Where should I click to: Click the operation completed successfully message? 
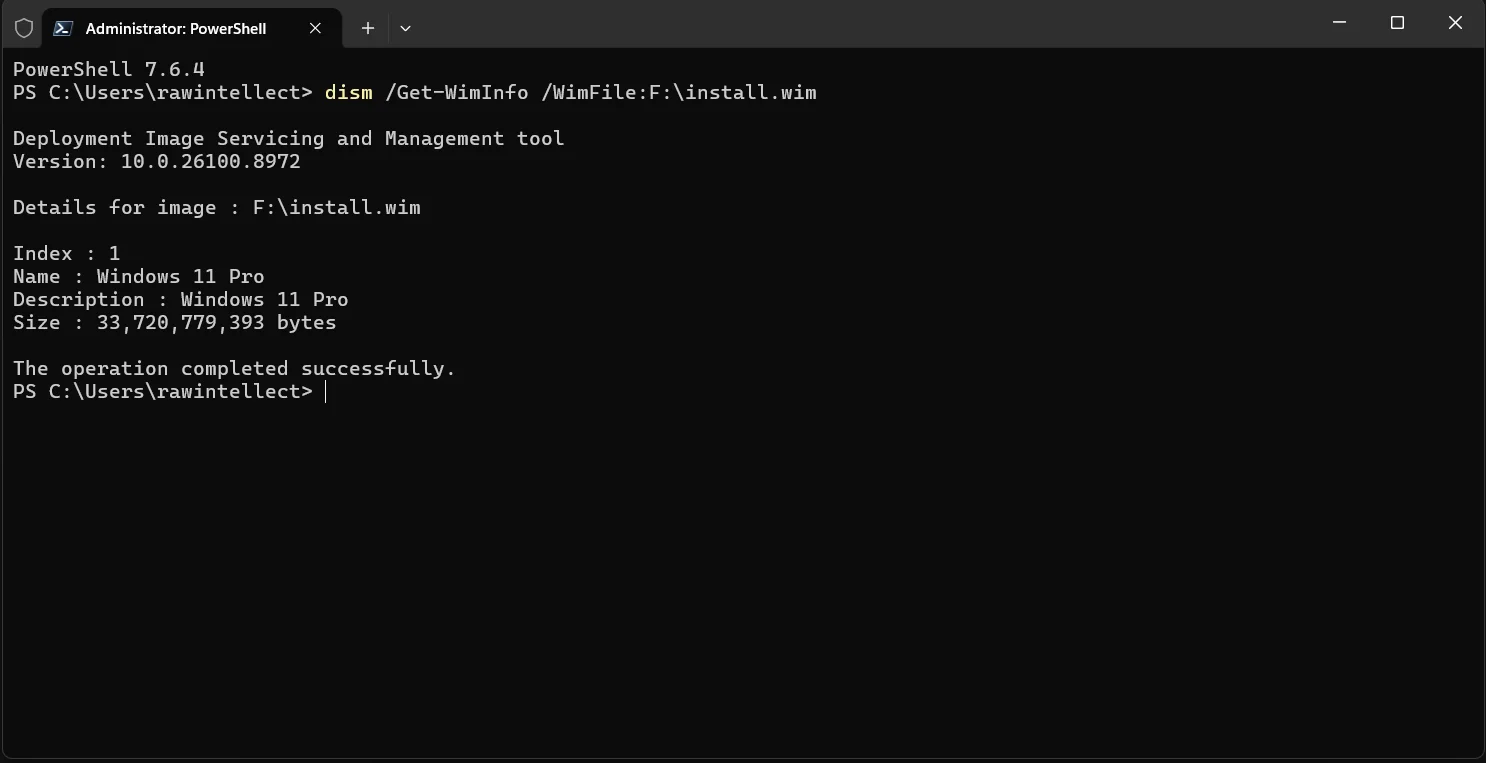234,368
